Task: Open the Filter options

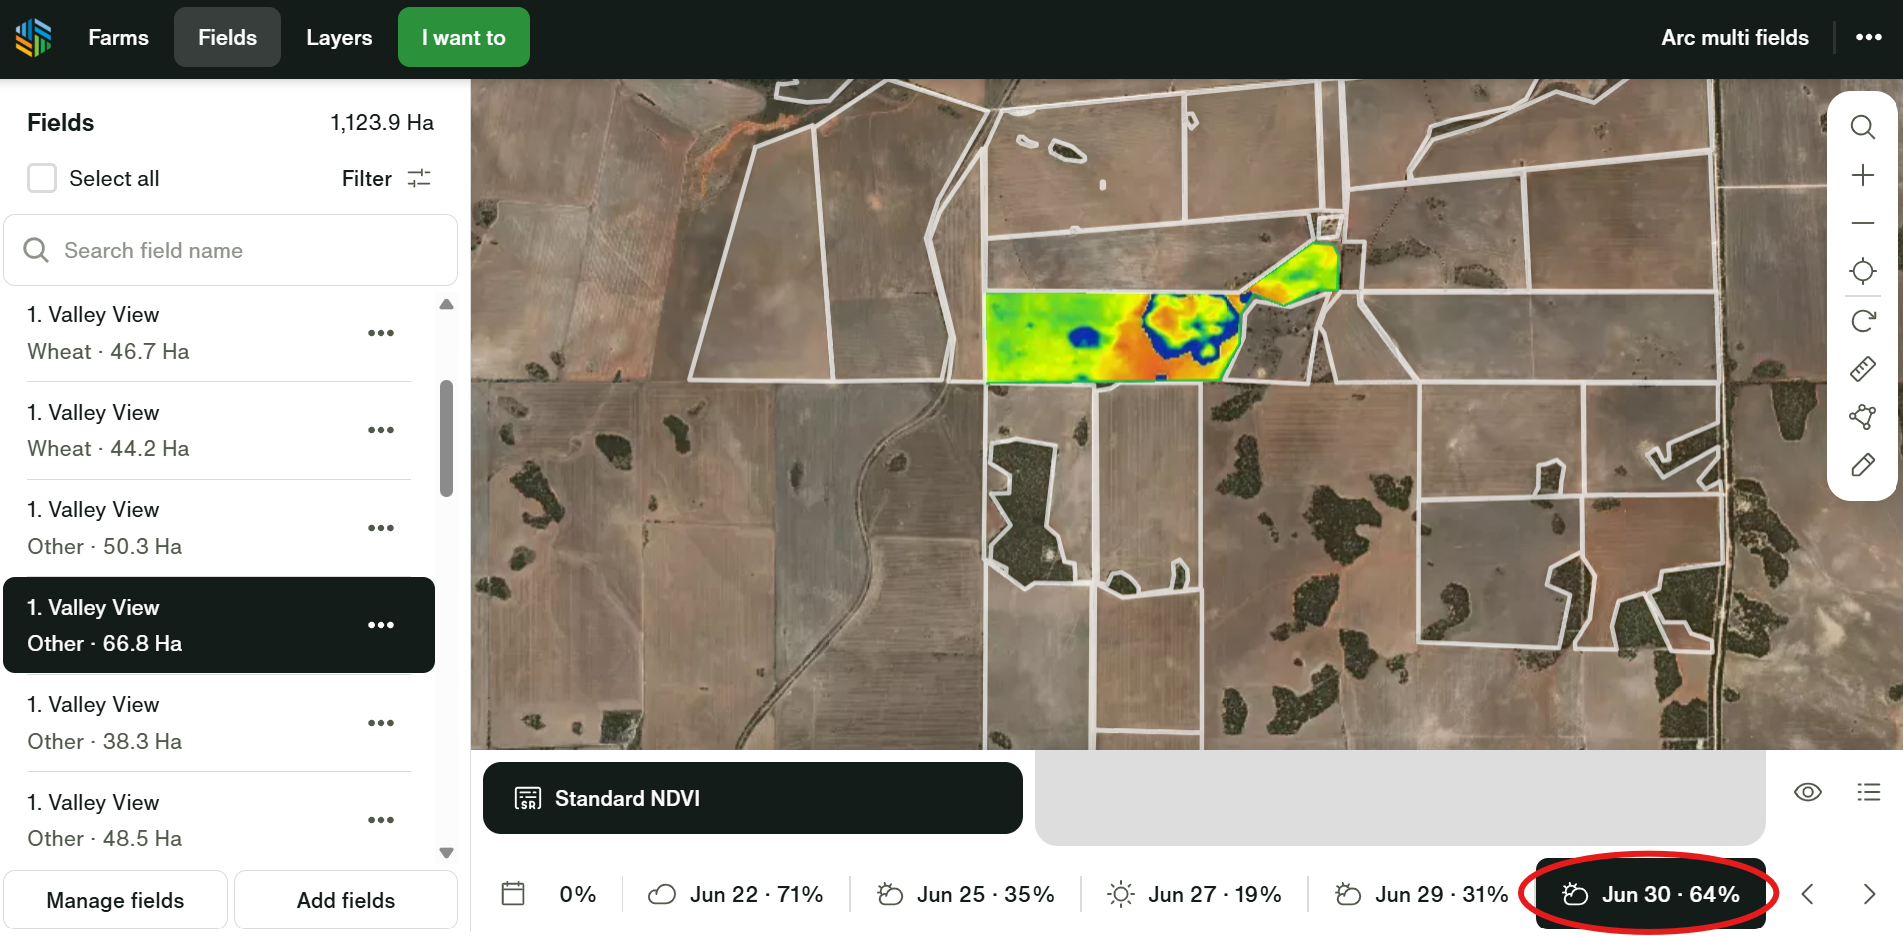Action: (386, 178)
